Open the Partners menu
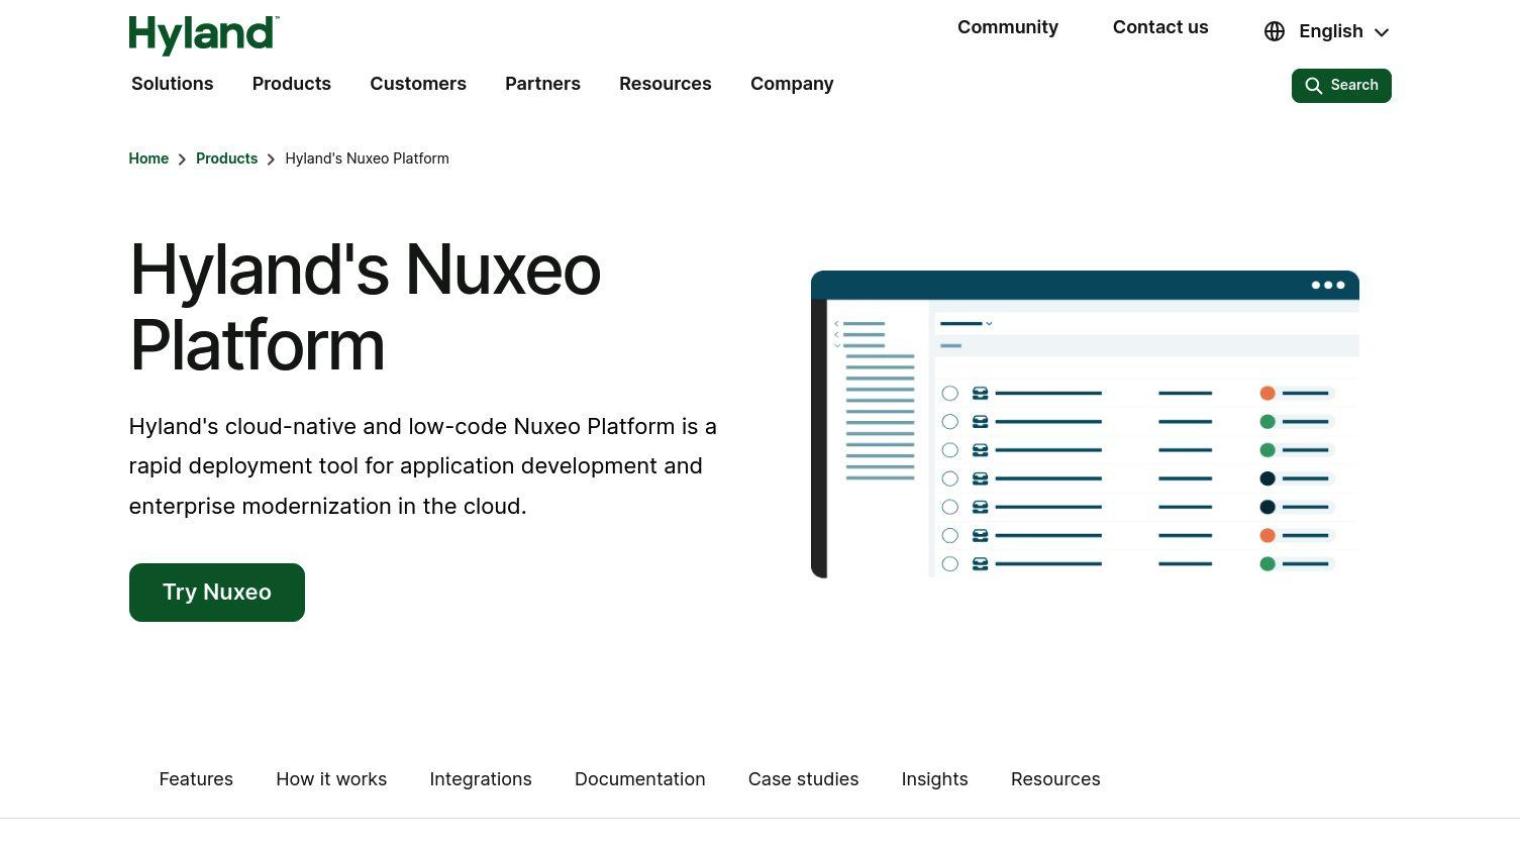 coord(542,84)
